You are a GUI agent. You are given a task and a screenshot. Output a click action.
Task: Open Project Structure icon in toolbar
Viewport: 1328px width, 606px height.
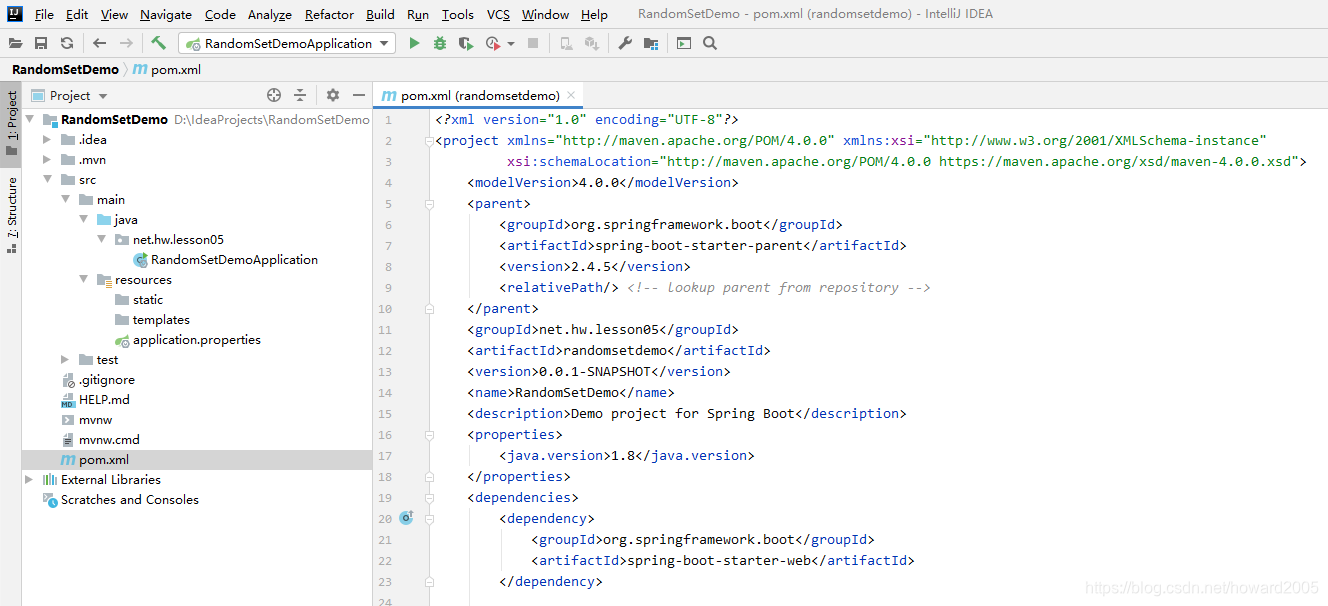[651, 43]
